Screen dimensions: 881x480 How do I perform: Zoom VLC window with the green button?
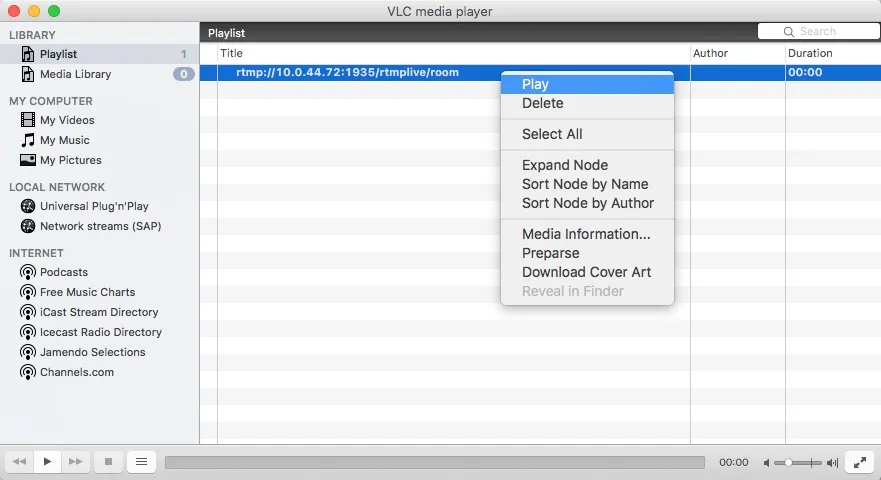coord(54,11)
